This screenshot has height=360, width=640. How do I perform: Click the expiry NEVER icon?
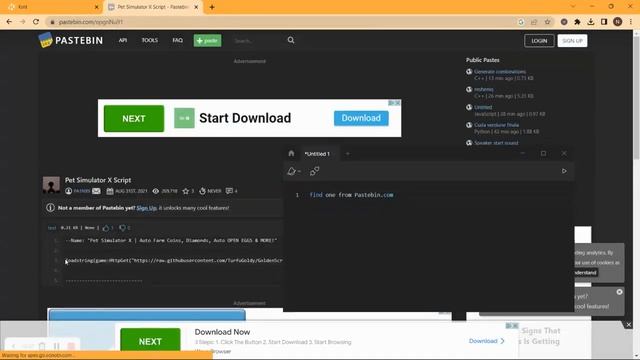[202, 191]
